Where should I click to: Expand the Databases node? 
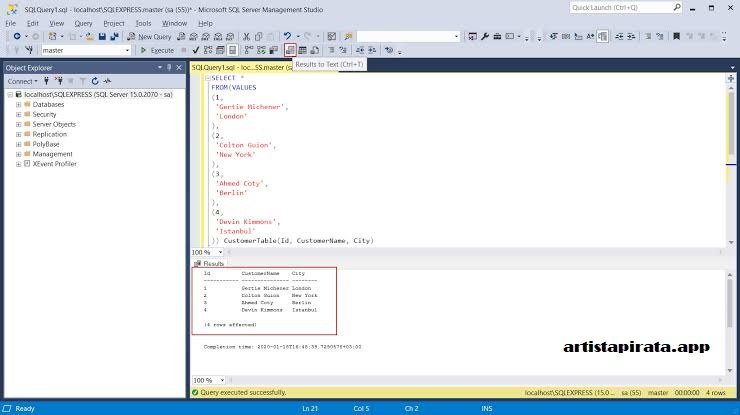pos(18,104)
